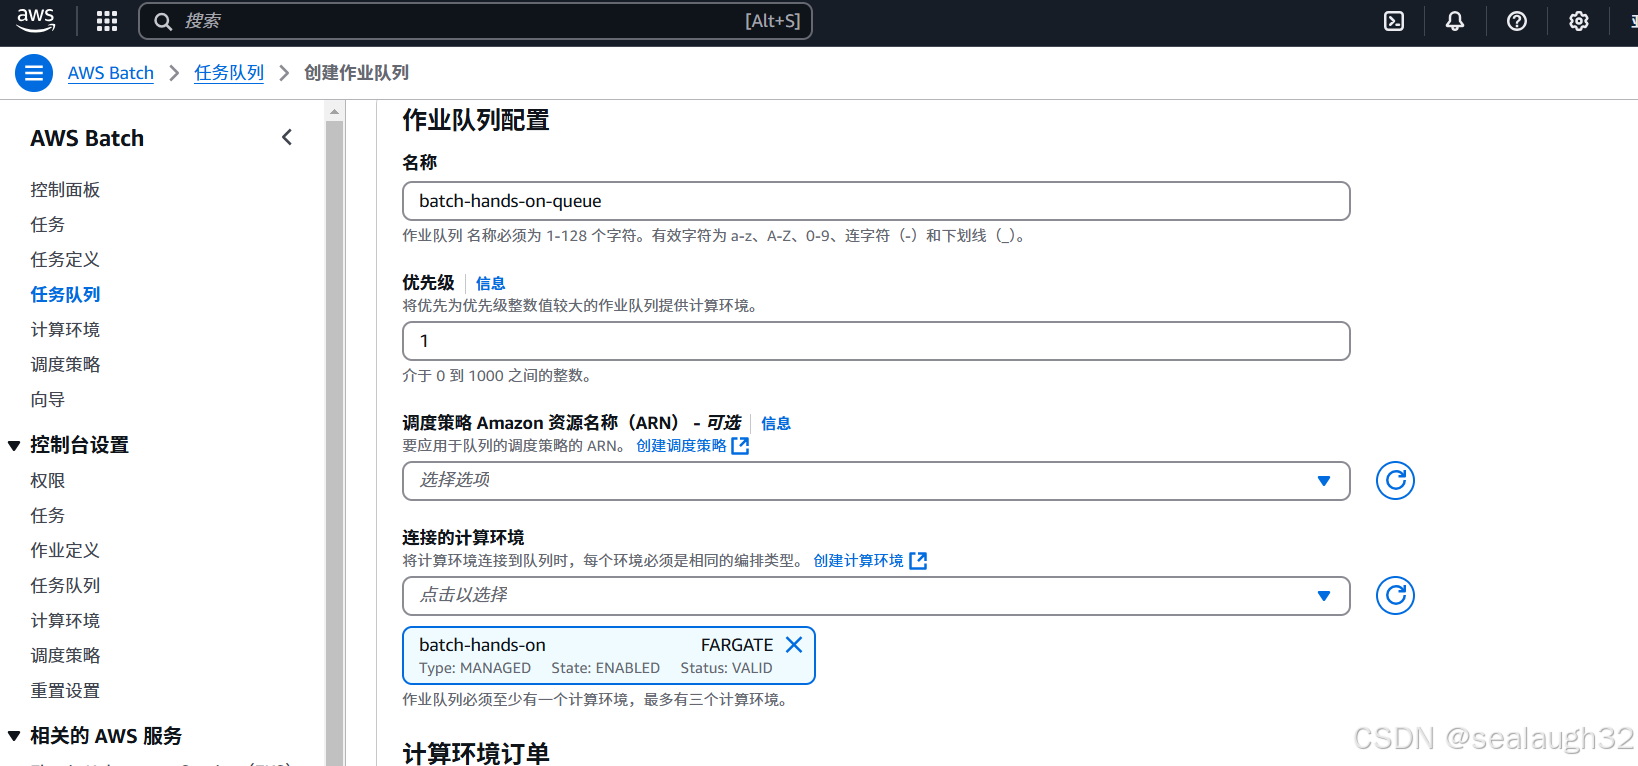Open 调度策略 under AWS Batch sidebar
This screenshot has height=766, width=1638.
coord(65,365)
